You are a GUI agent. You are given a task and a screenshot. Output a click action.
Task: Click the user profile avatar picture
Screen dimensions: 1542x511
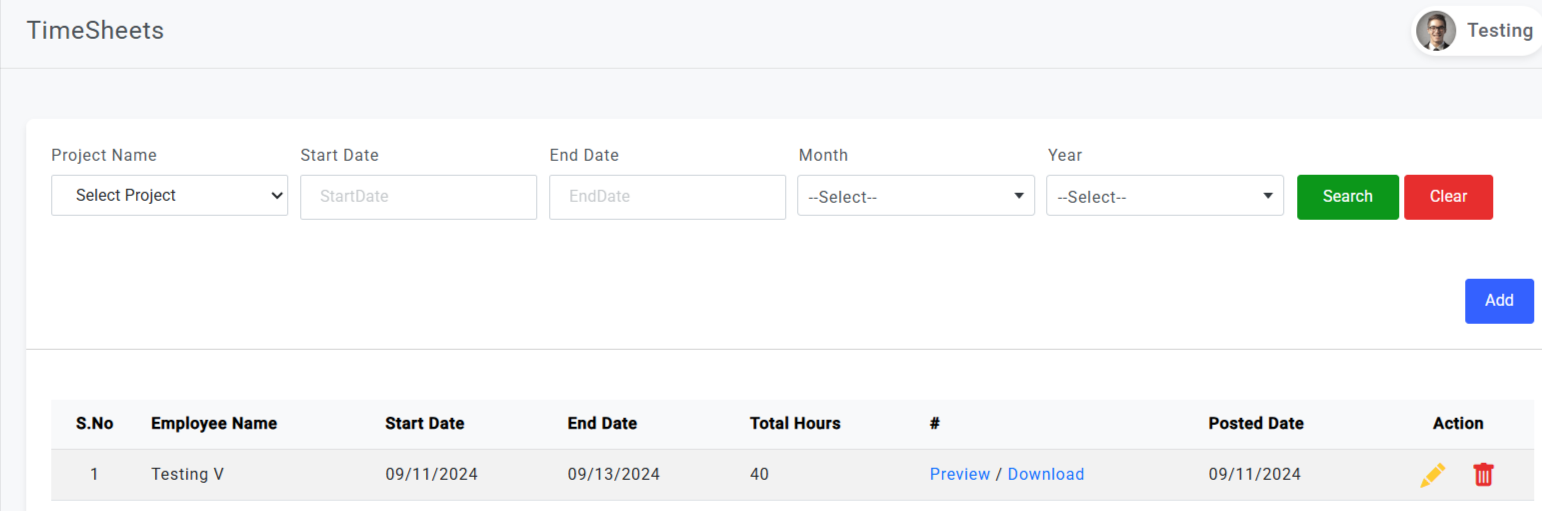(1436, 31)
